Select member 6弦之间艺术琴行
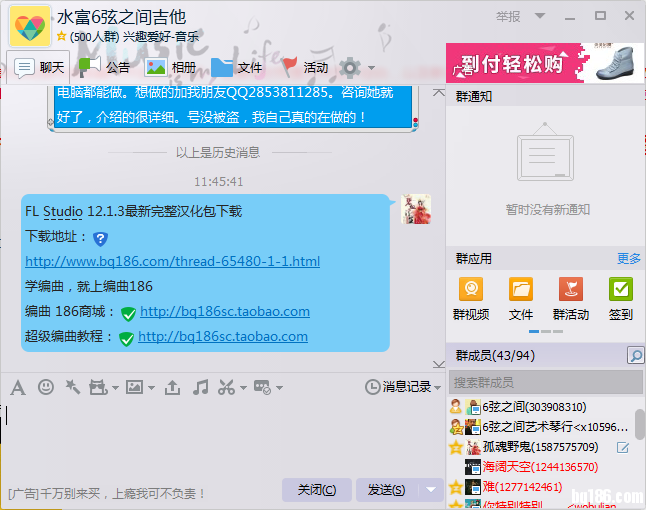The height and width of the screenshot is (510, 646). pos(541,427)
